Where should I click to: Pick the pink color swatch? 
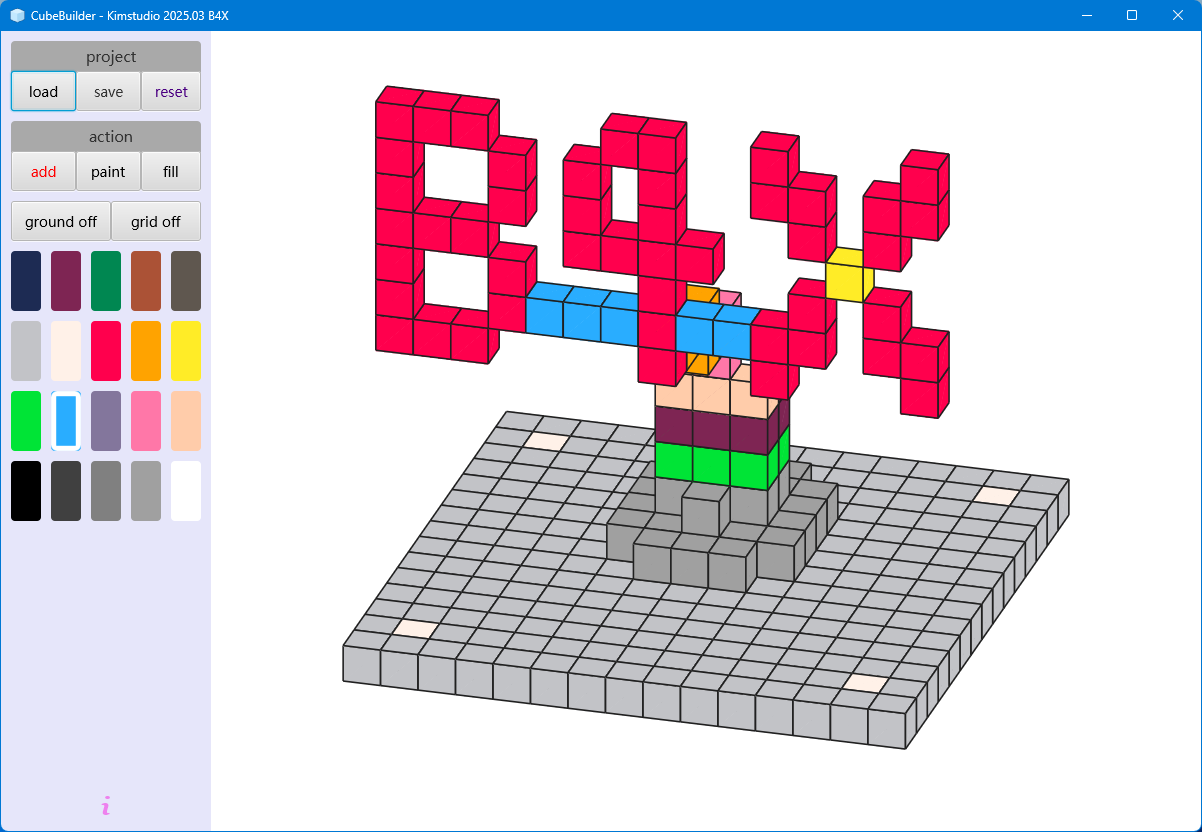(146, 421)
